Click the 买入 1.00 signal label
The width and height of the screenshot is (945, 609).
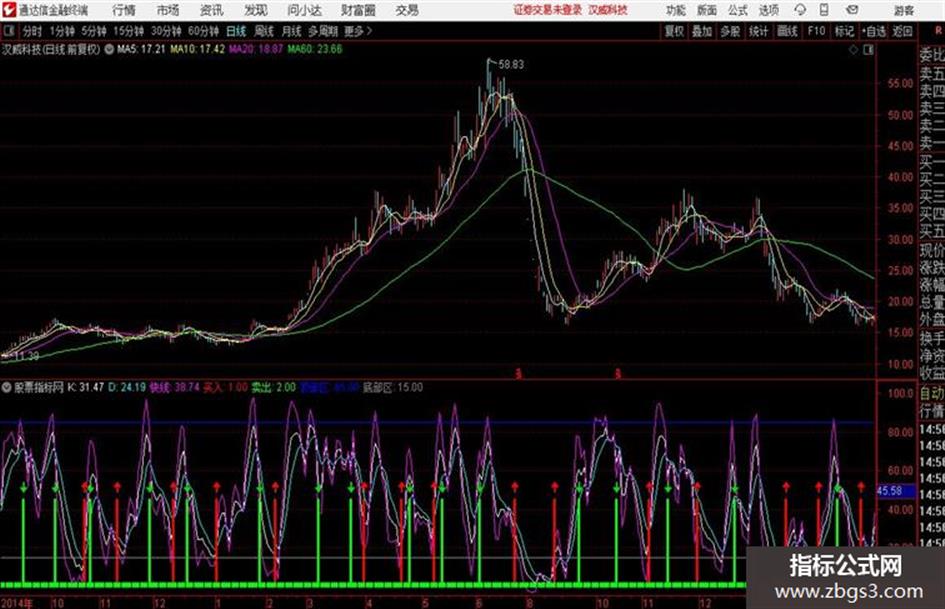(x=225, y=387)
